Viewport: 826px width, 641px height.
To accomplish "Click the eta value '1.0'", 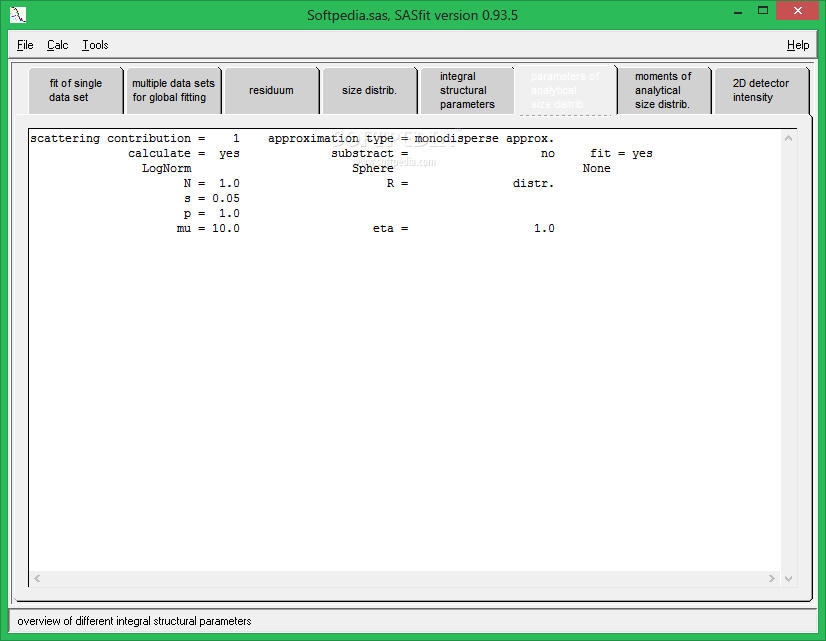I will click(544, 228).
